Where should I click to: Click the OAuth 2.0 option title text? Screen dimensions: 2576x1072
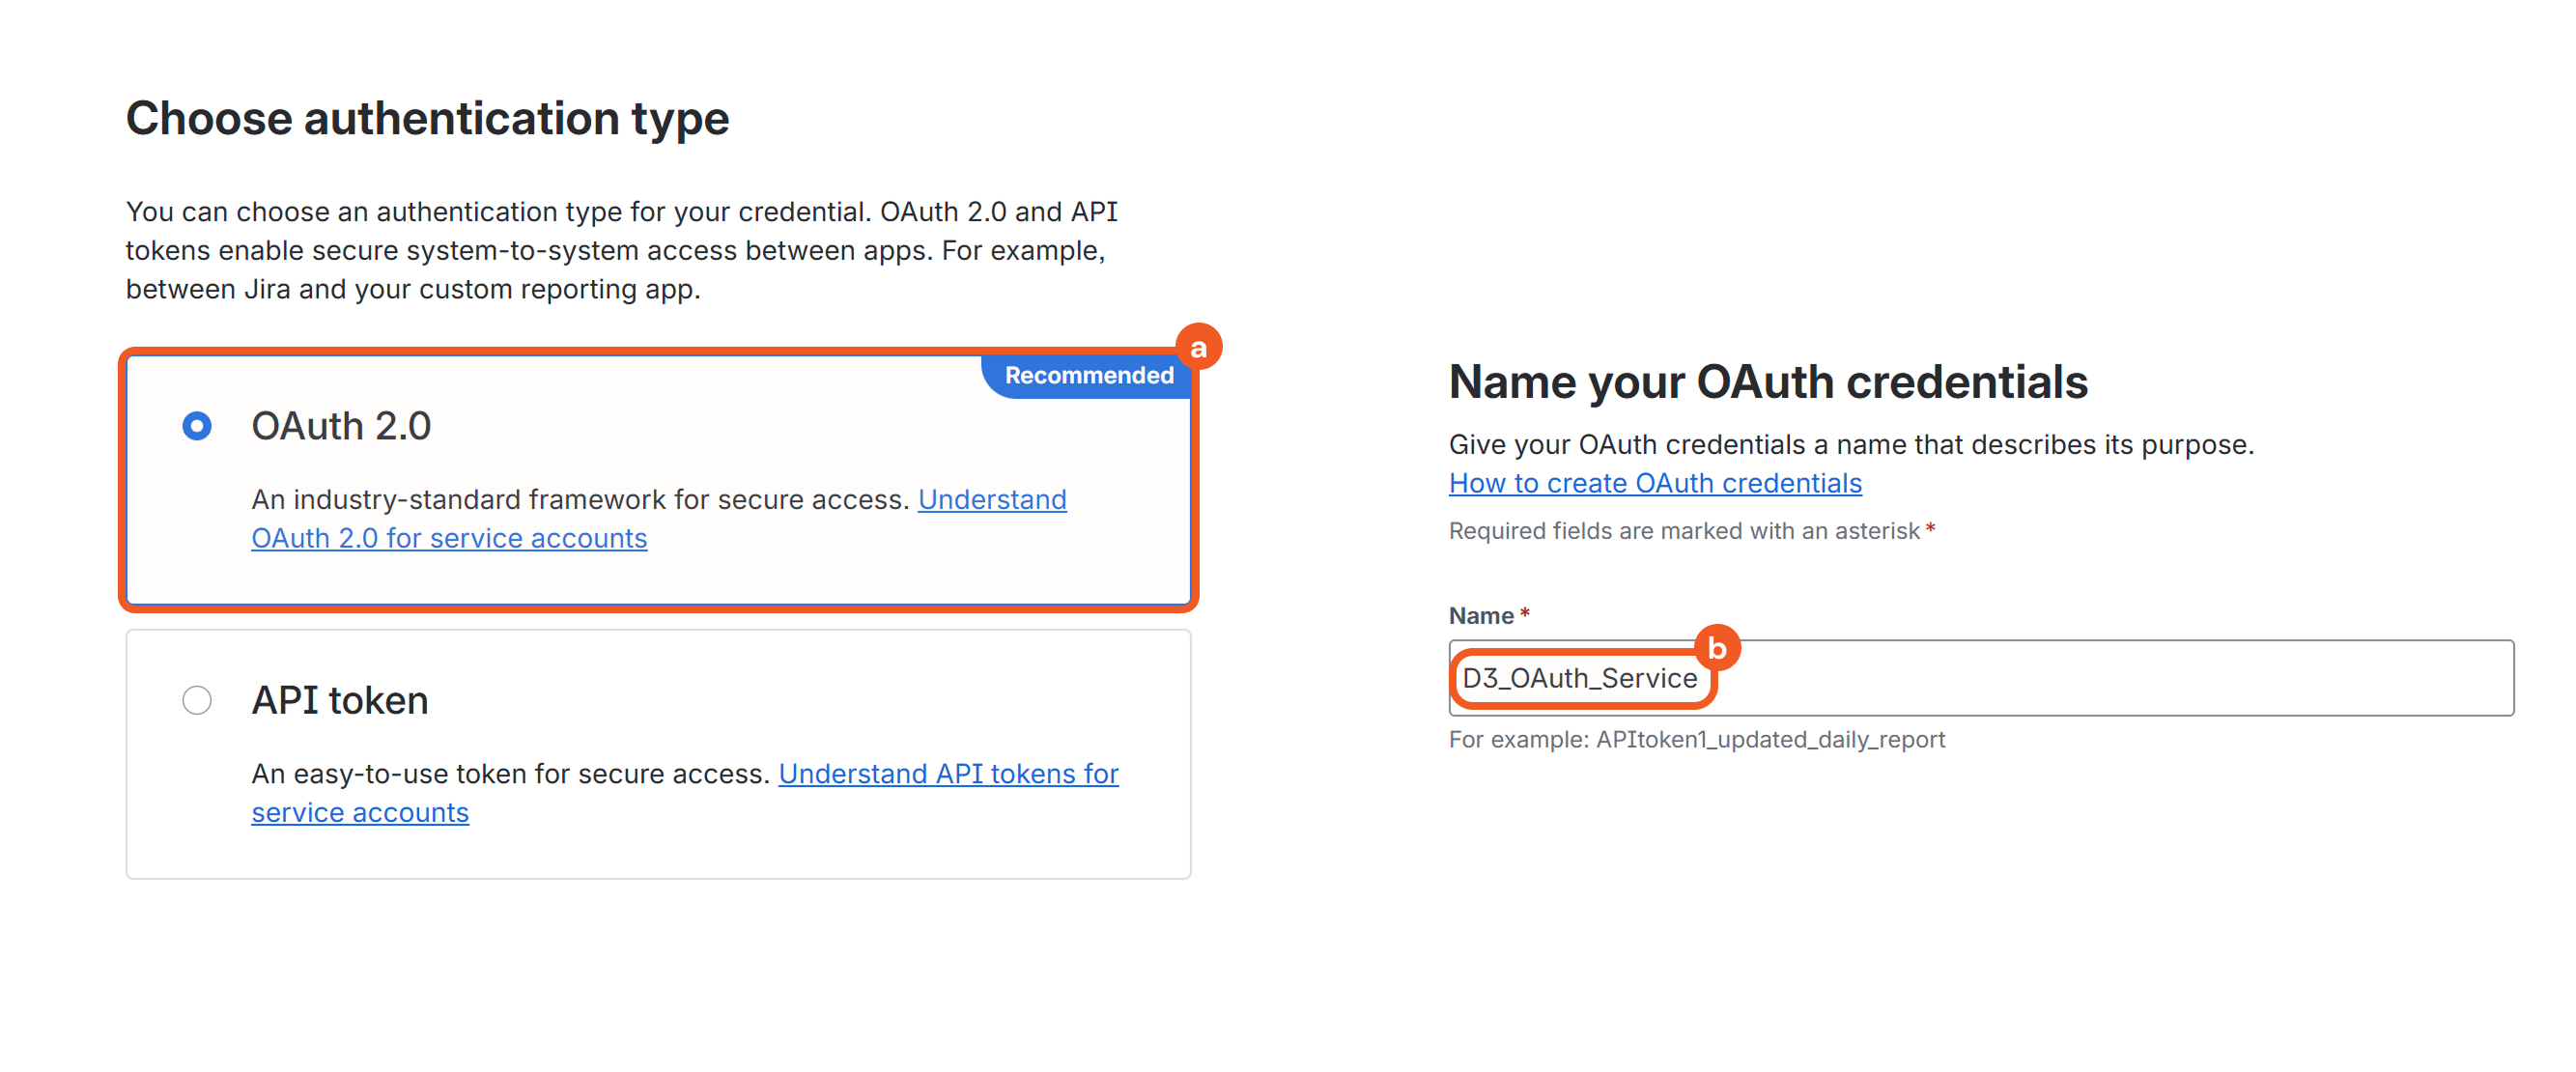pos(341,426)
